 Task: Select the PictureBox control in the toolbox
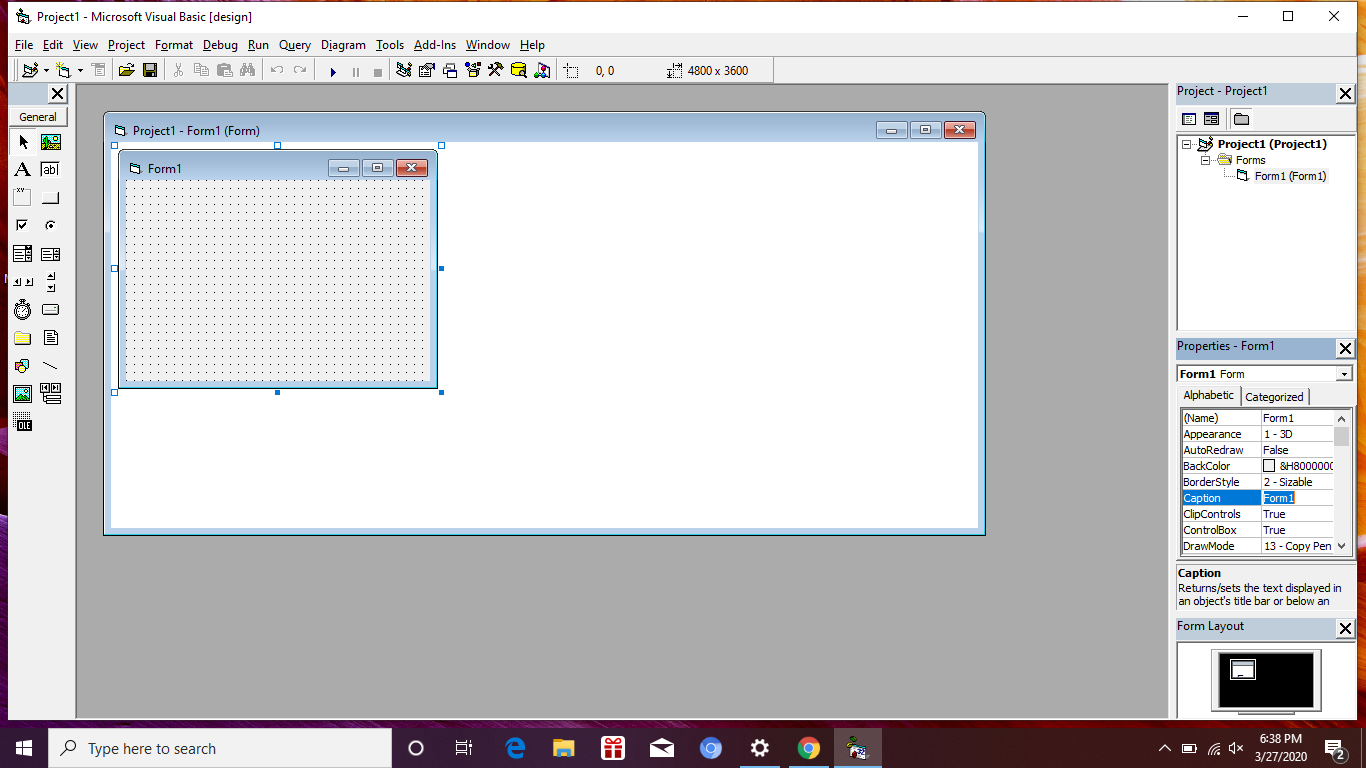click(x=51, y=142)
